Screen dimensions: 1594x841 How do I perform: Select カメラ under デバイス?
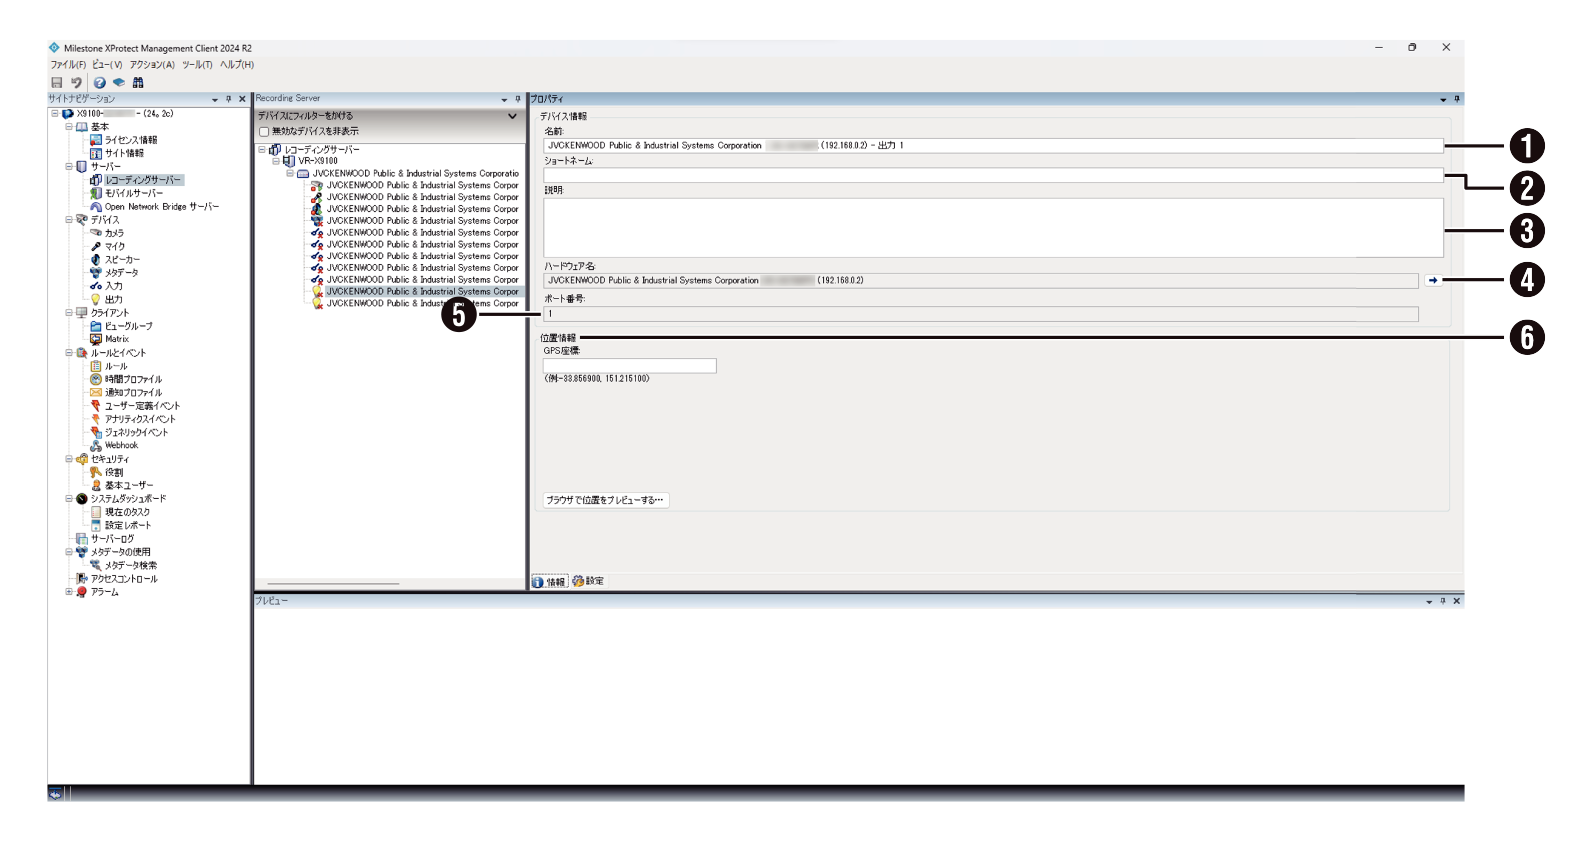(x=115, y=233)
